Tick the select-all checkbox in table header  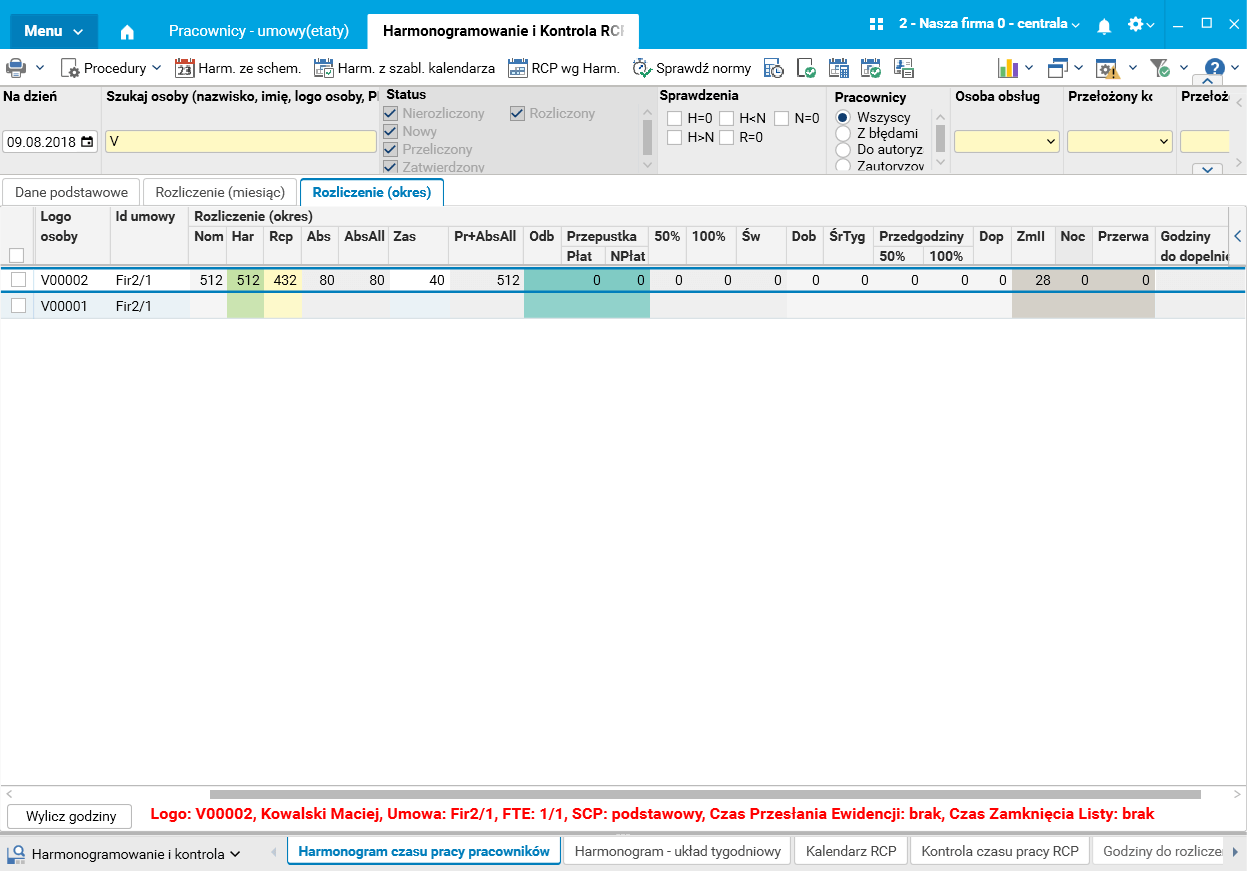pos(16,255)
